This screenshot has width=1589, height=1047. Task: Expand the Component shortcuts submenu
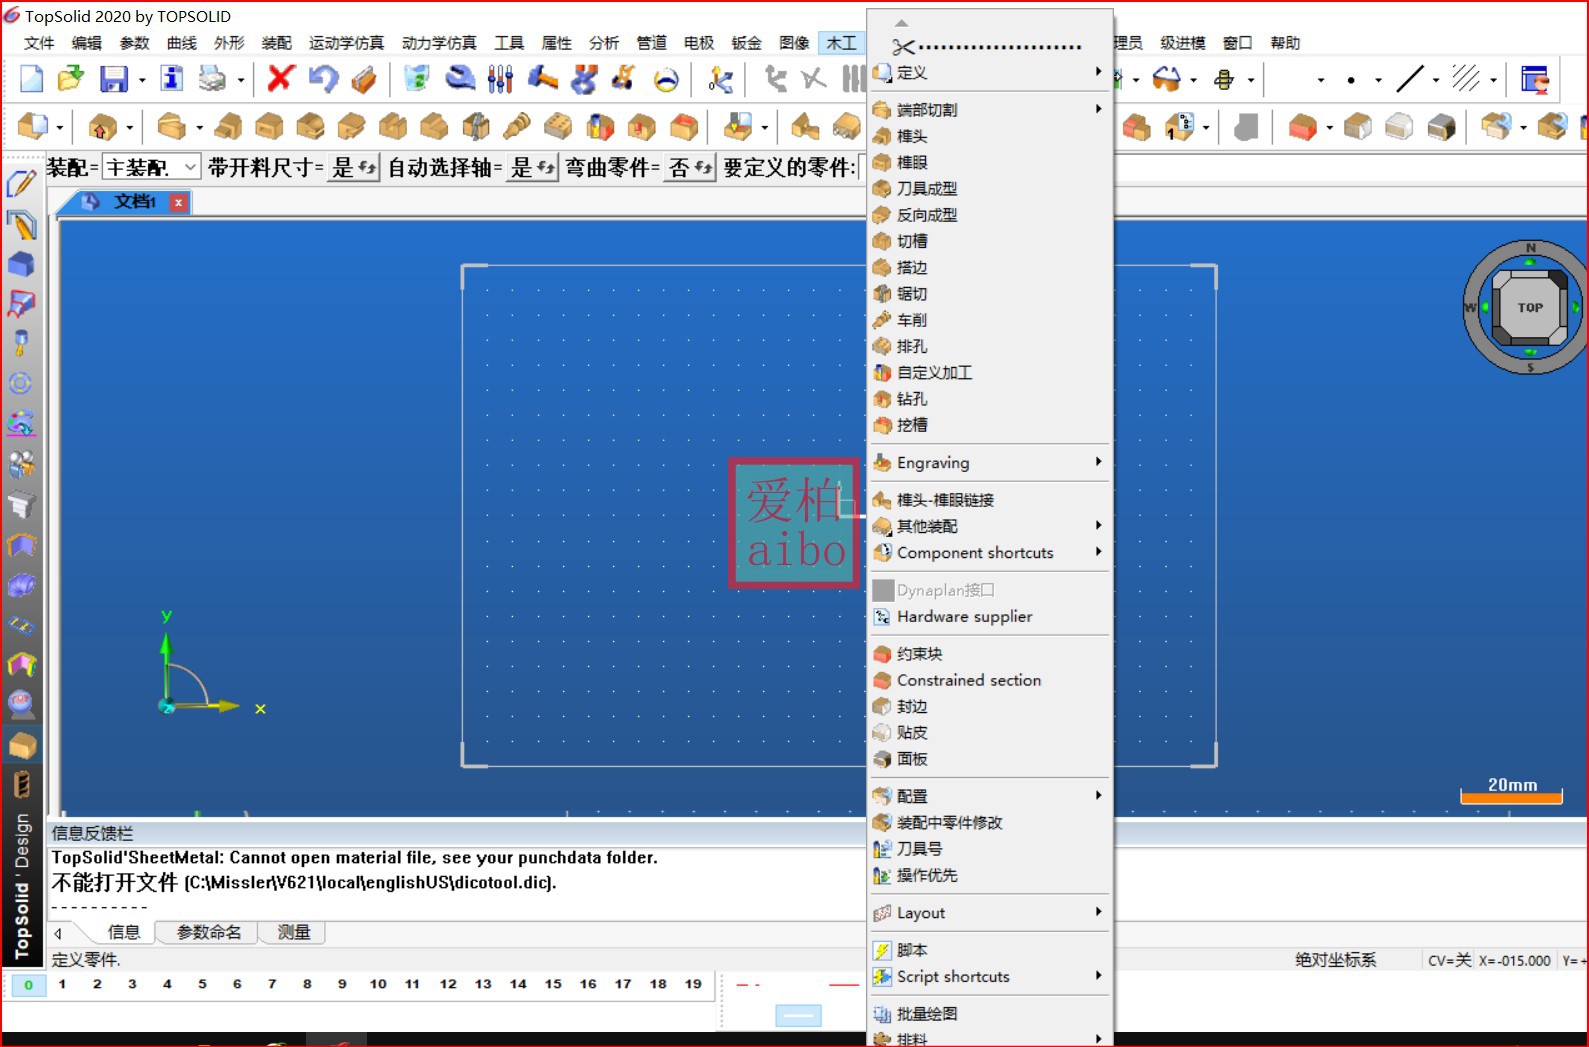click(x=990, y=553)
